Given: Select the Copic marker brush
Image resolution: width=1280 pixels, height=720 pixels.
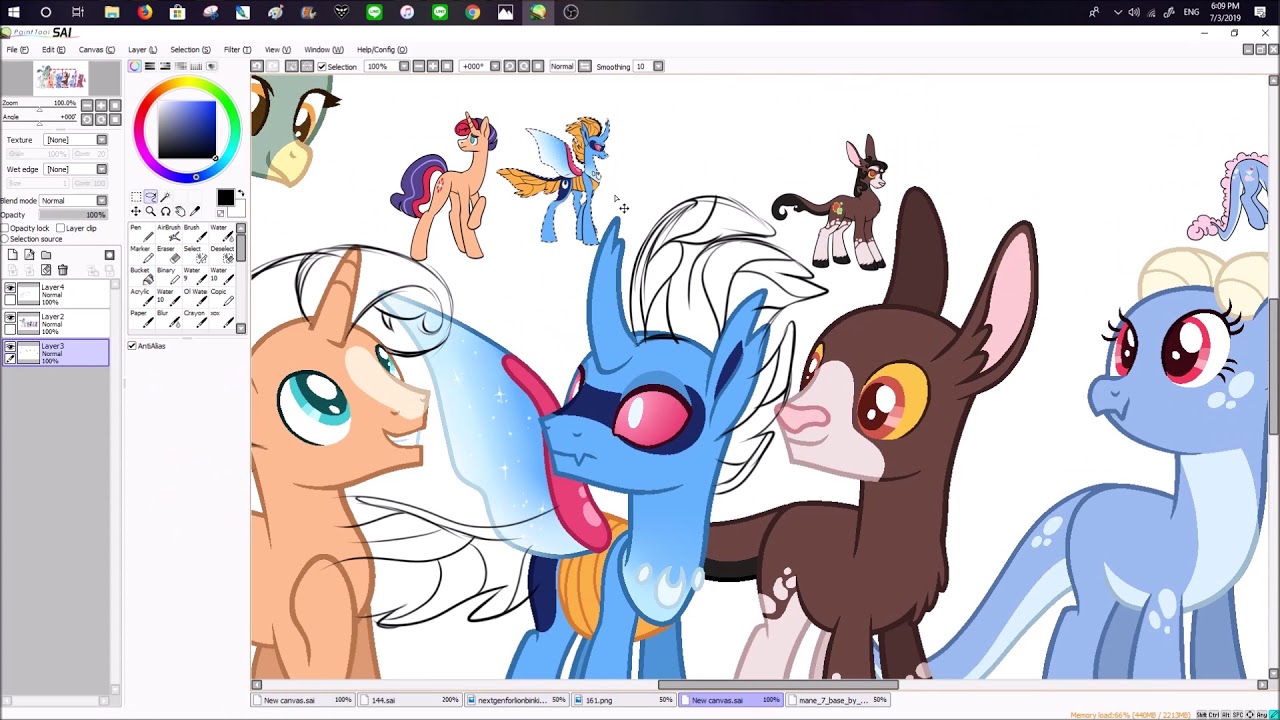Looking at the screenshot, I should (222, 298).
